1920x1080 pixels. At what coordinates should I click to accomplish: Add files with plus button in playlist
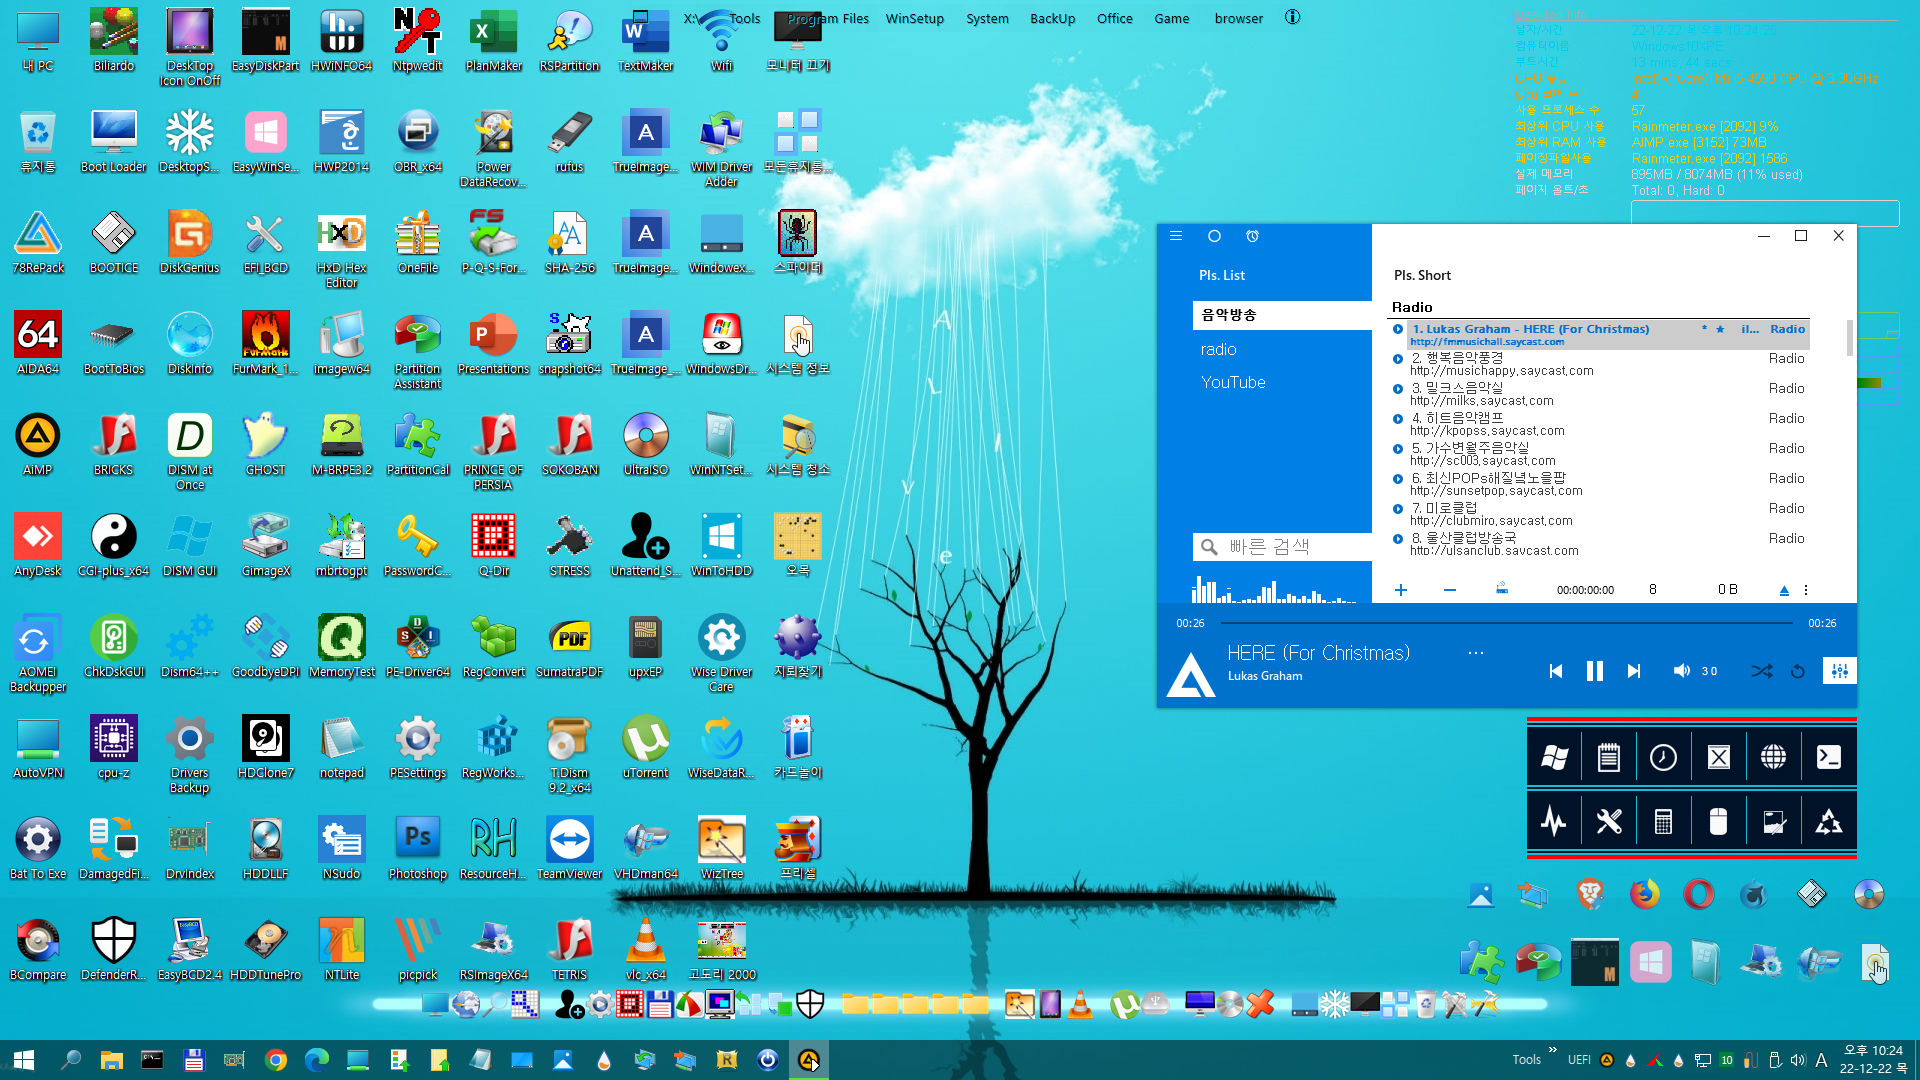tap(1401, 590)
